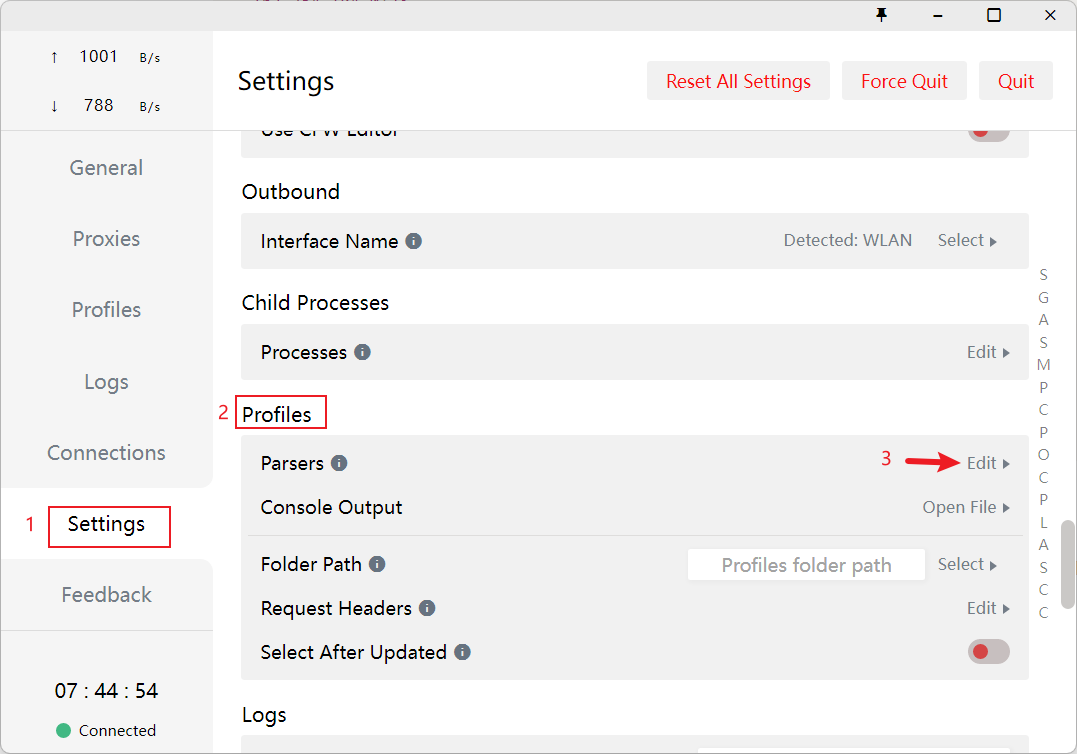This screenshot has height=754, width=1077.
Task: Click the info icon next to Interface Name
Action: point(414,241)
